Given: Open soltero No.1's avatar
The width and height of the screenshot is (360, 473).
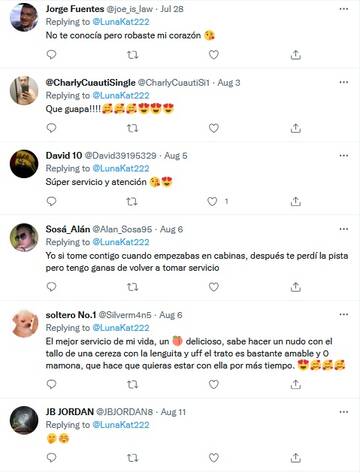Looking at the screenshot, I should [24, 323].
